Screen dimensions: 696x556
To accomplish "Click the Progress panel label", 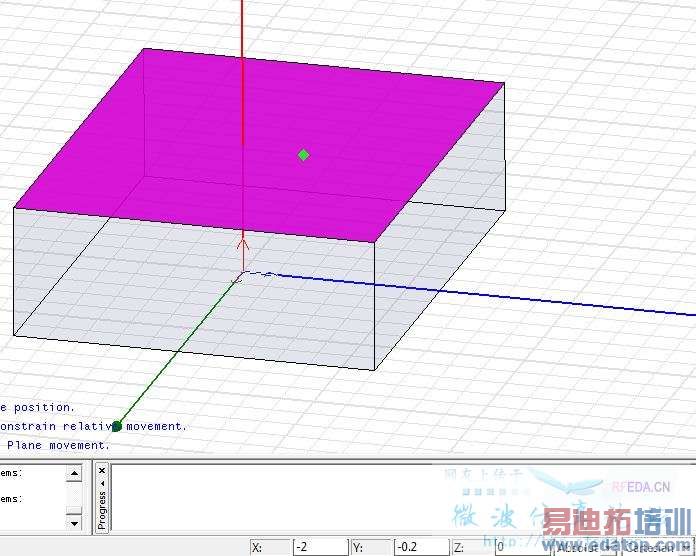I will 102,510.
